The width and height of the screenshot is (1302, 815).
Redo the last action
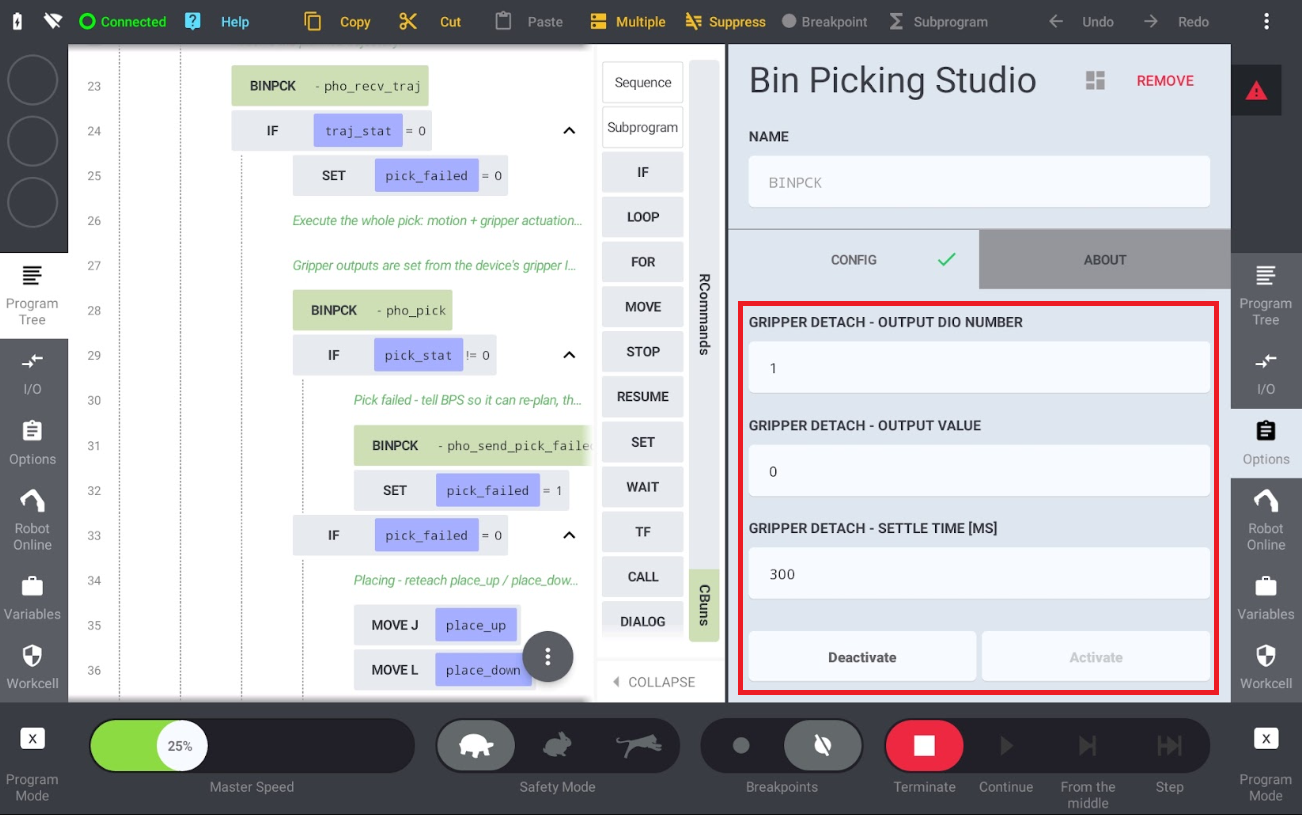[1176, 21]
